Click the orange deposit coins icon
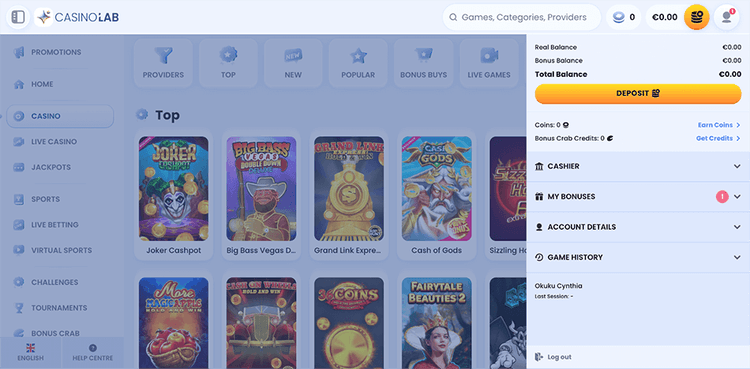The width and height of the screenshot is (750, 369). (696, 17)
